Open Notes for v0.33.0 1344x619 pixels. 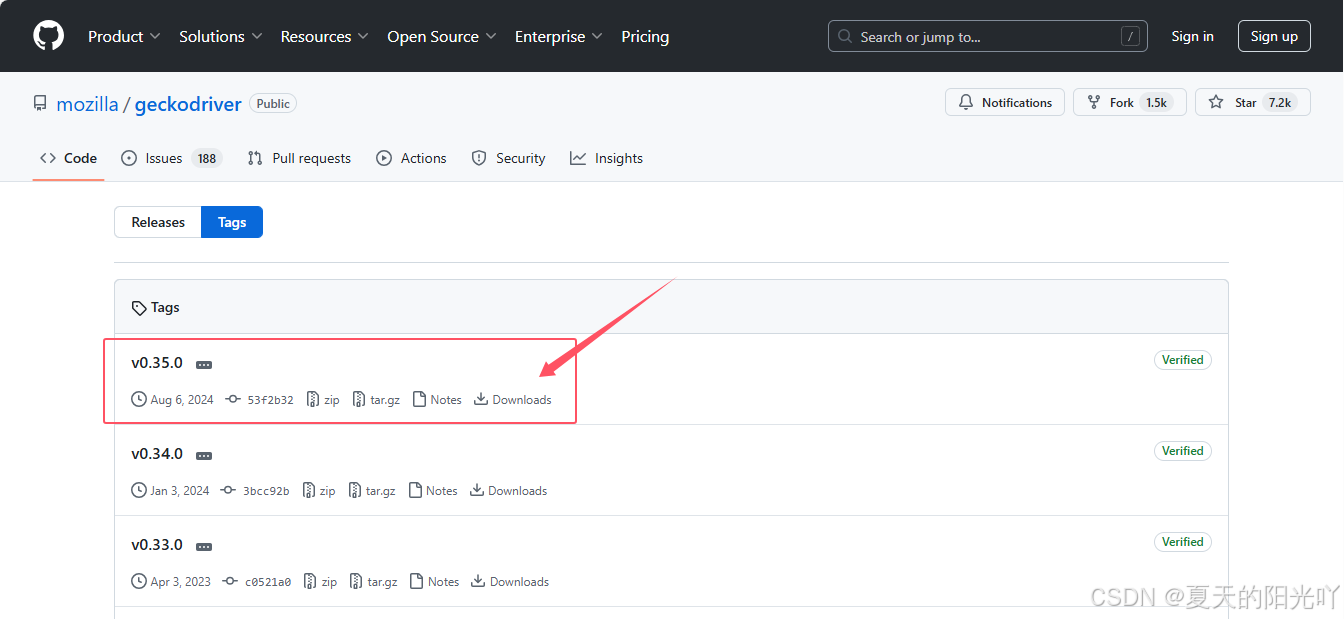tap(435, 582)
